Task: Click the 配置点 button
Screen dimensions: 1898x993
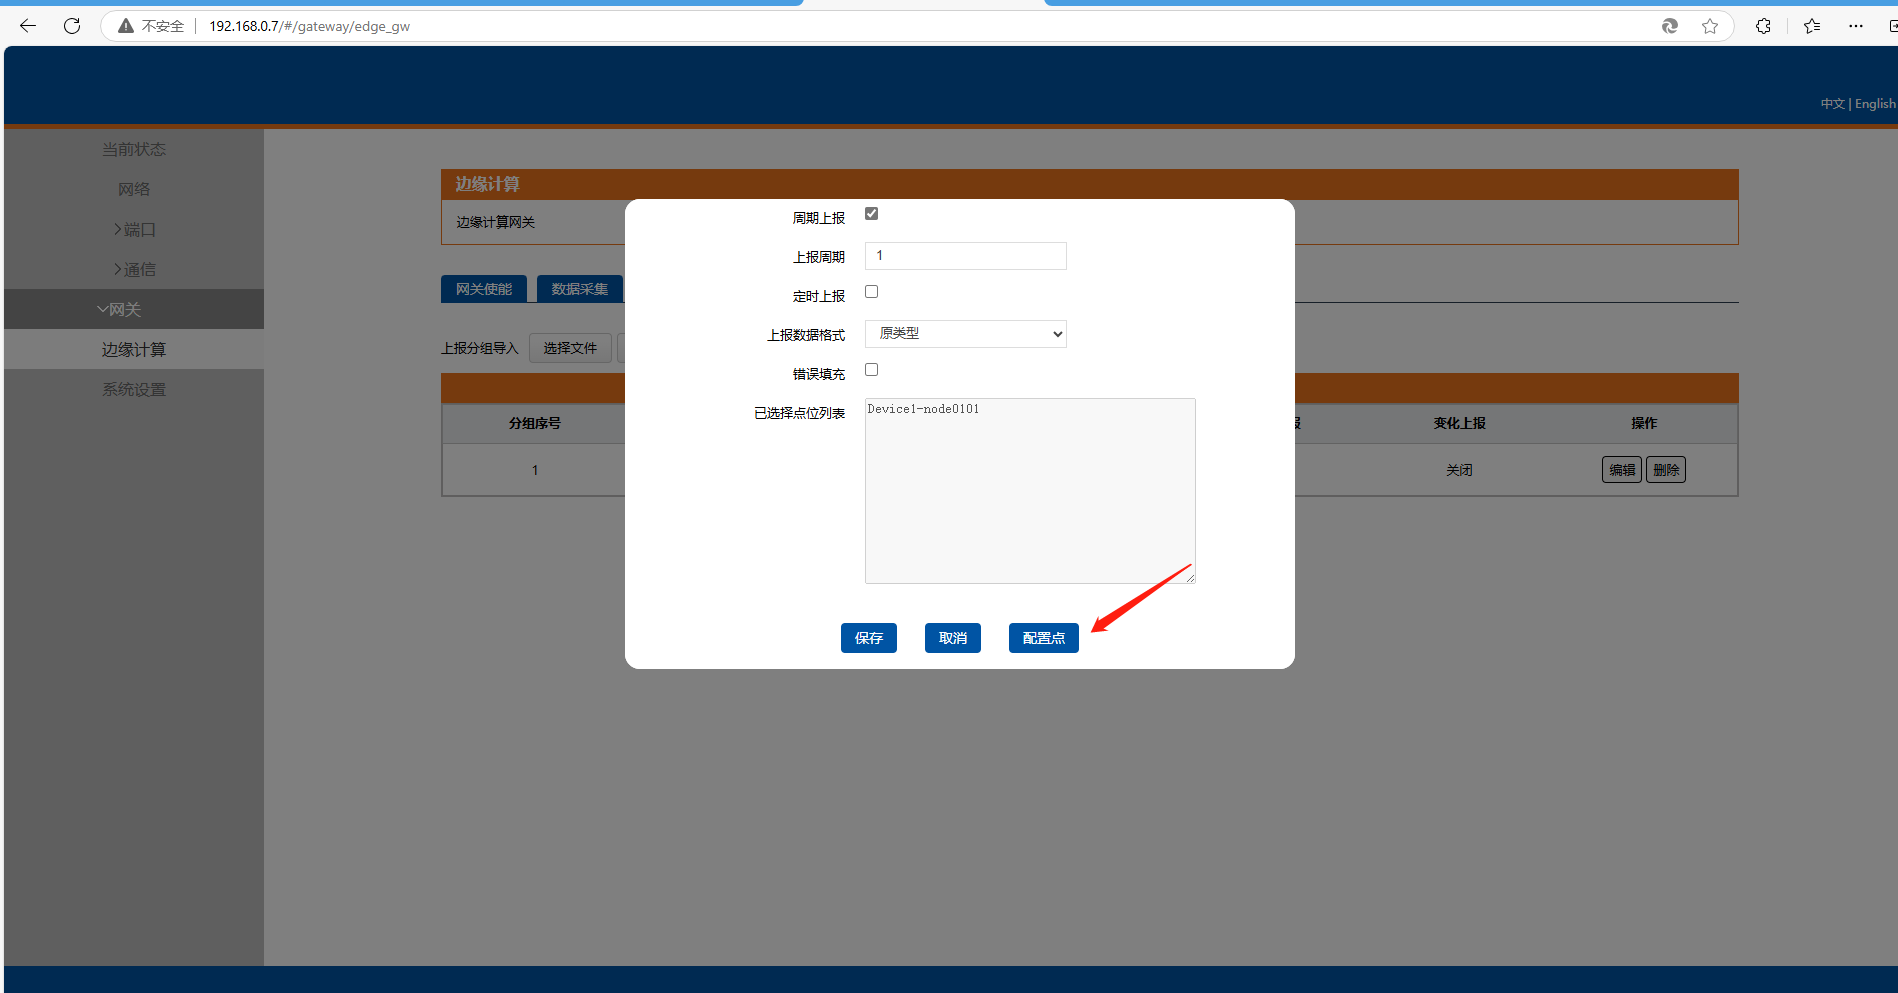Action: (1044, 638)
